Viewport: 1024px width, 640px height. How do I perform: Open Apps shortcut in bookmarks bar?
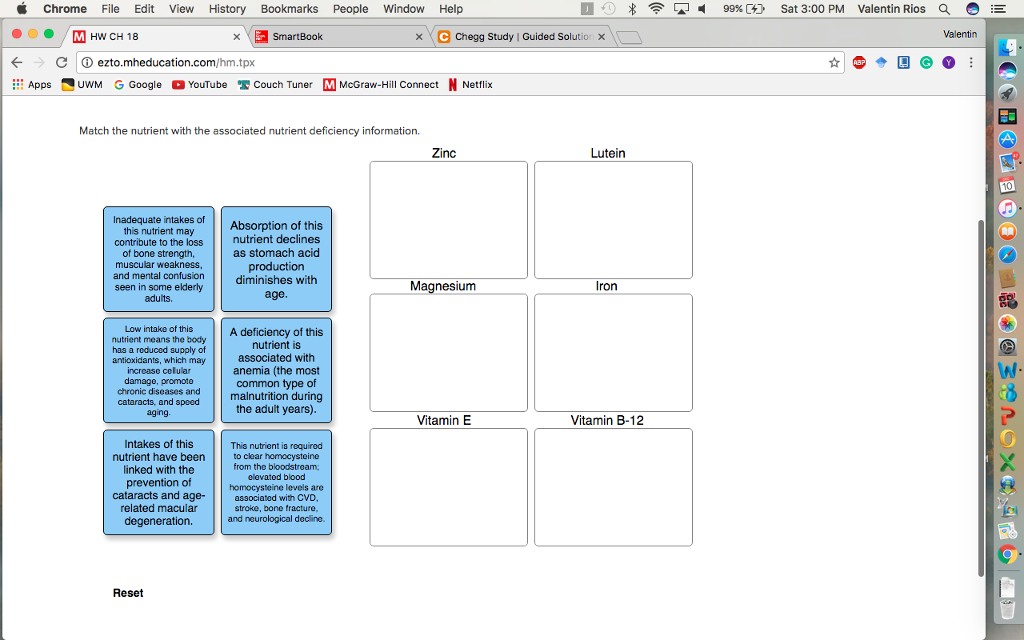point(32,85)
